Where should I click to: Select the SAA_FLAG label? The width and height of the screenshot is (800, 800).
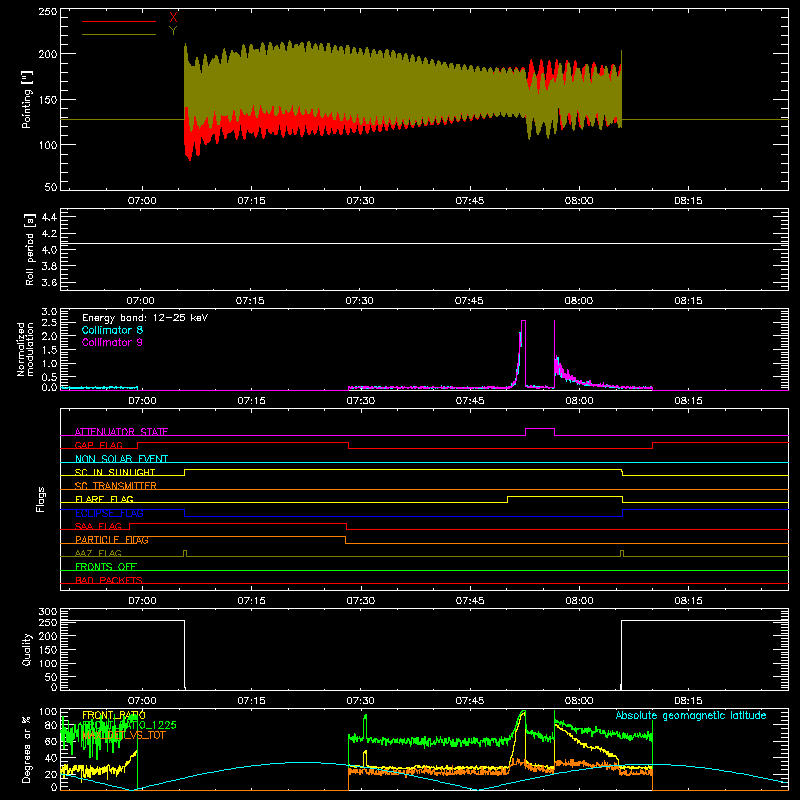[x=98, y=526]
